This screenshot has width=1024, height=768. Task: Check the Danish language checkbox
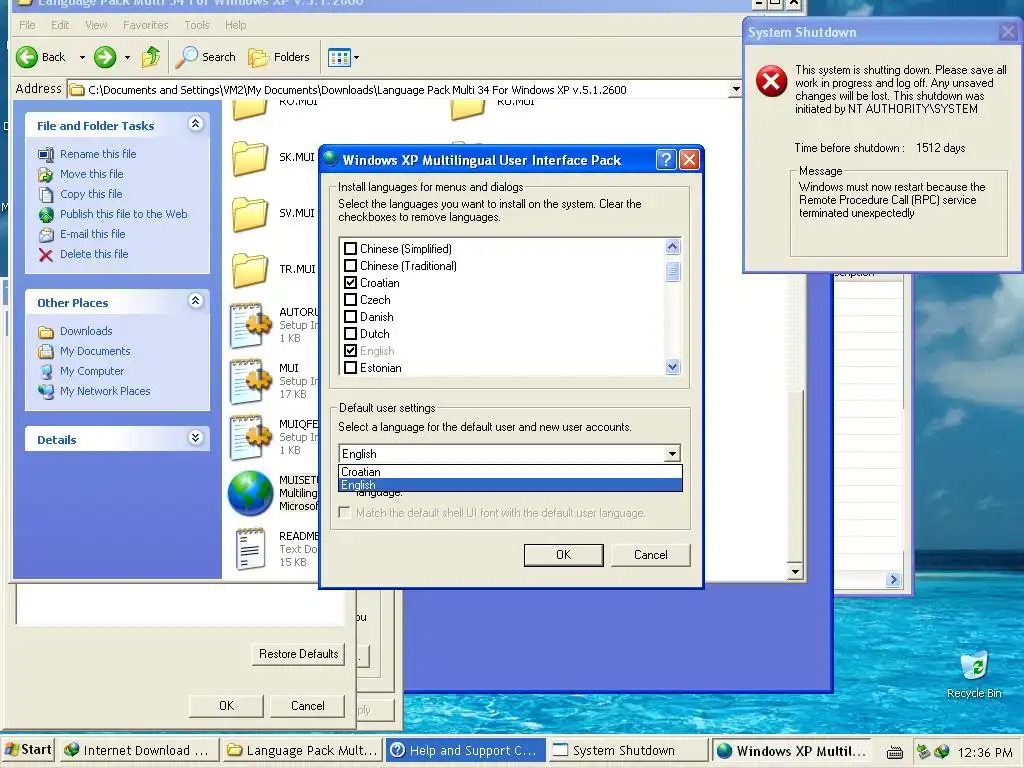350,317
